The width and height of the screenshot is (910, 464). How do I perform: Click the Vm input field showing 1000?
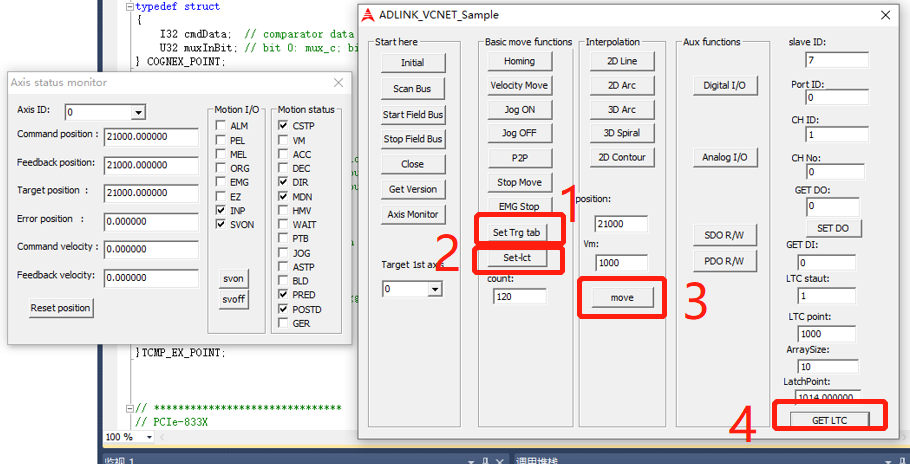[x=621, y=263]
